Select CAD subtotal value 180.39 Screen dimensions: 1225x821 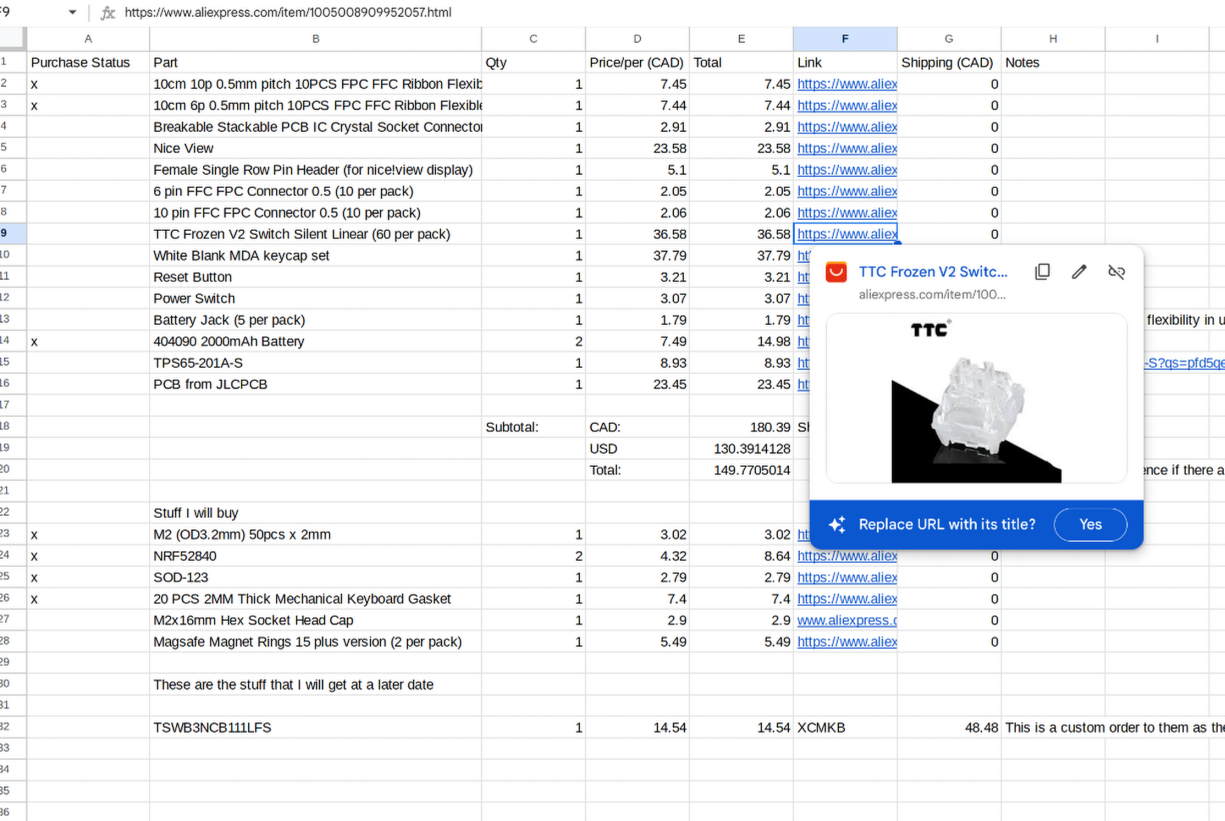[x=741, y=427]
